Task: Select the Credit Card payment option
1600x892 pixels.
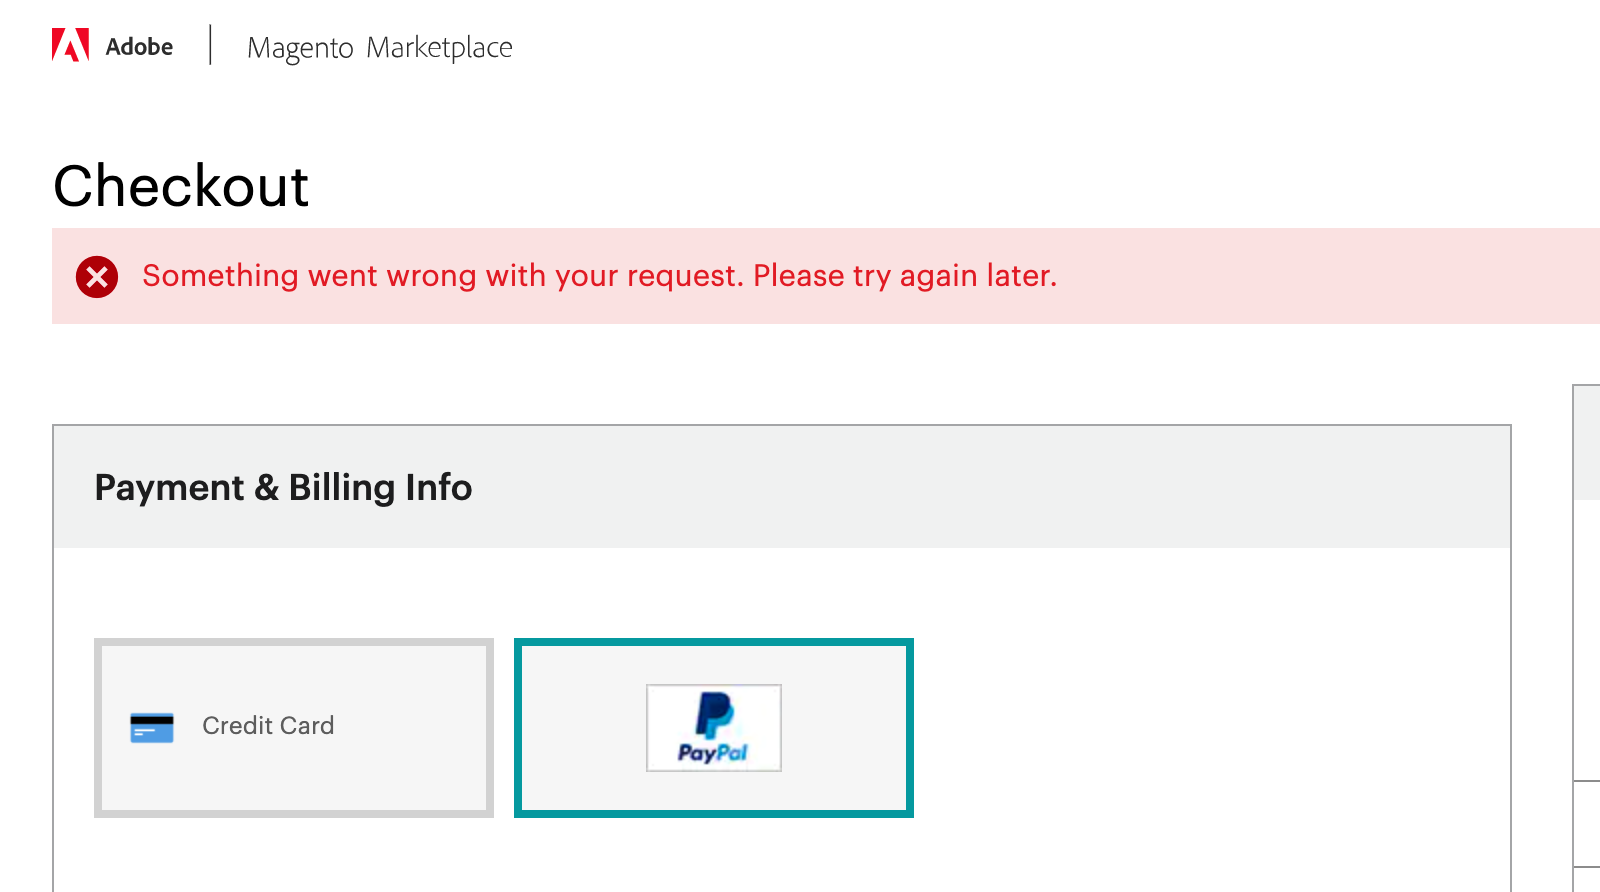Action: pos(292,727)
